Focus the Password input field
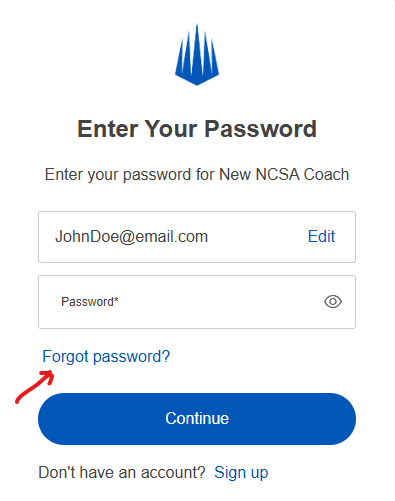 coord(197,302)
